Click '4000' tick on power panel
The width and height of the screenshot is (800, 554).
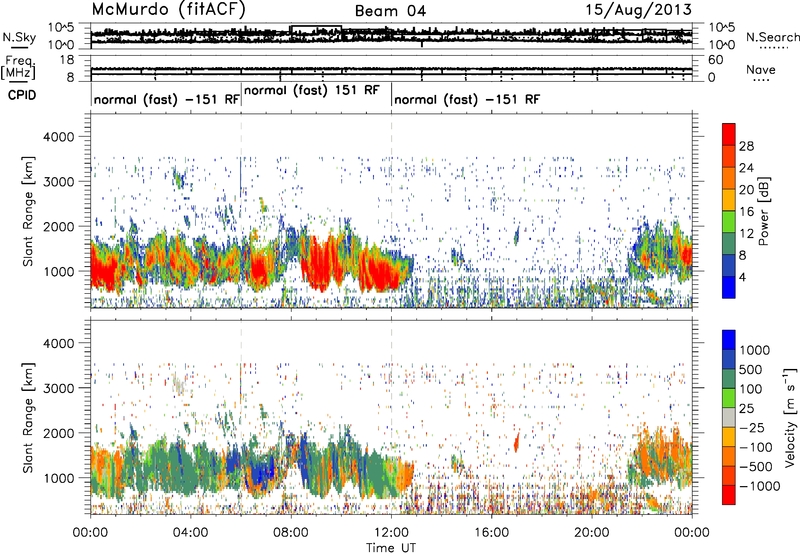(58, 137)
